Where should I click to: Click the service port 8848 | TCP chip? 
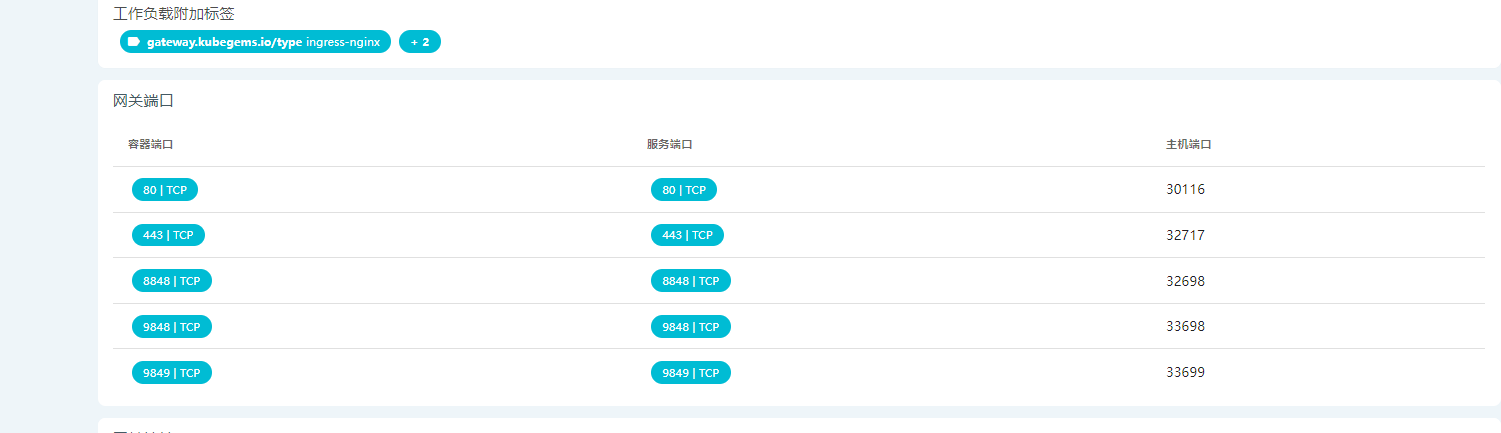point(691,281)
